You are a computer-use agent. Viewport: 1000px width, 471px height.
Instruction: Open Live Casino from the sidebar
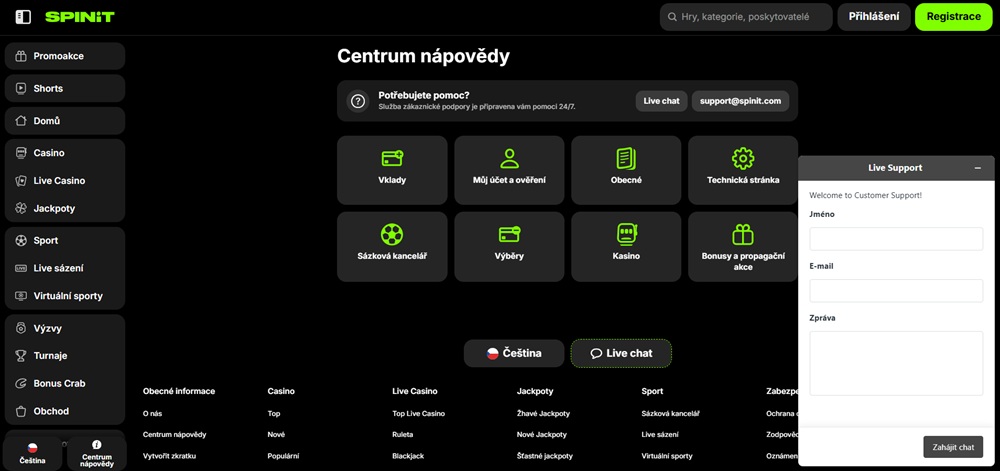pyautogui.click(x=65, y=181)
